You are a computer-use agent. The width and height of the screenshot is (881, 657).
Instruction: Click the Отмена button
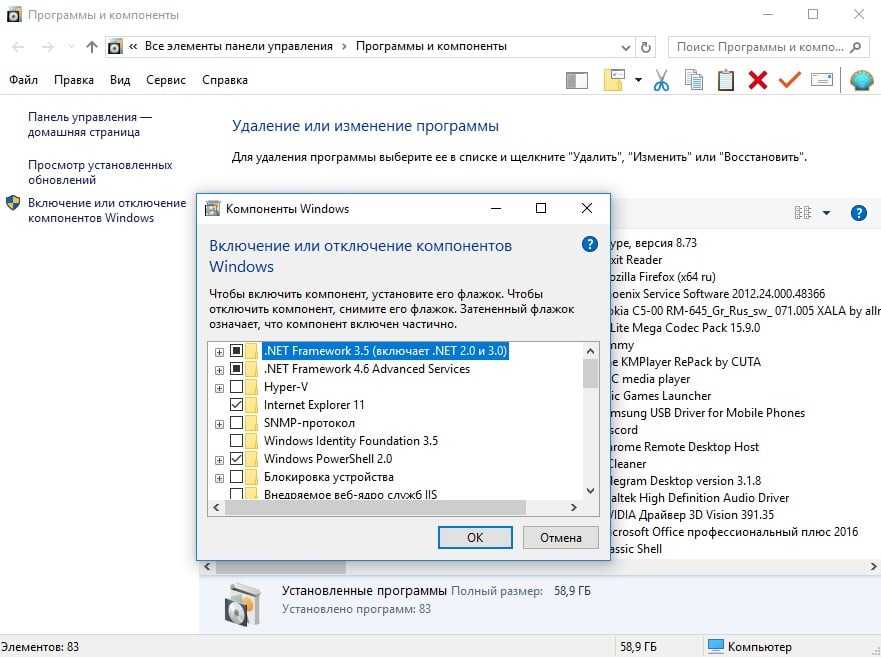[x=560, y=537]
